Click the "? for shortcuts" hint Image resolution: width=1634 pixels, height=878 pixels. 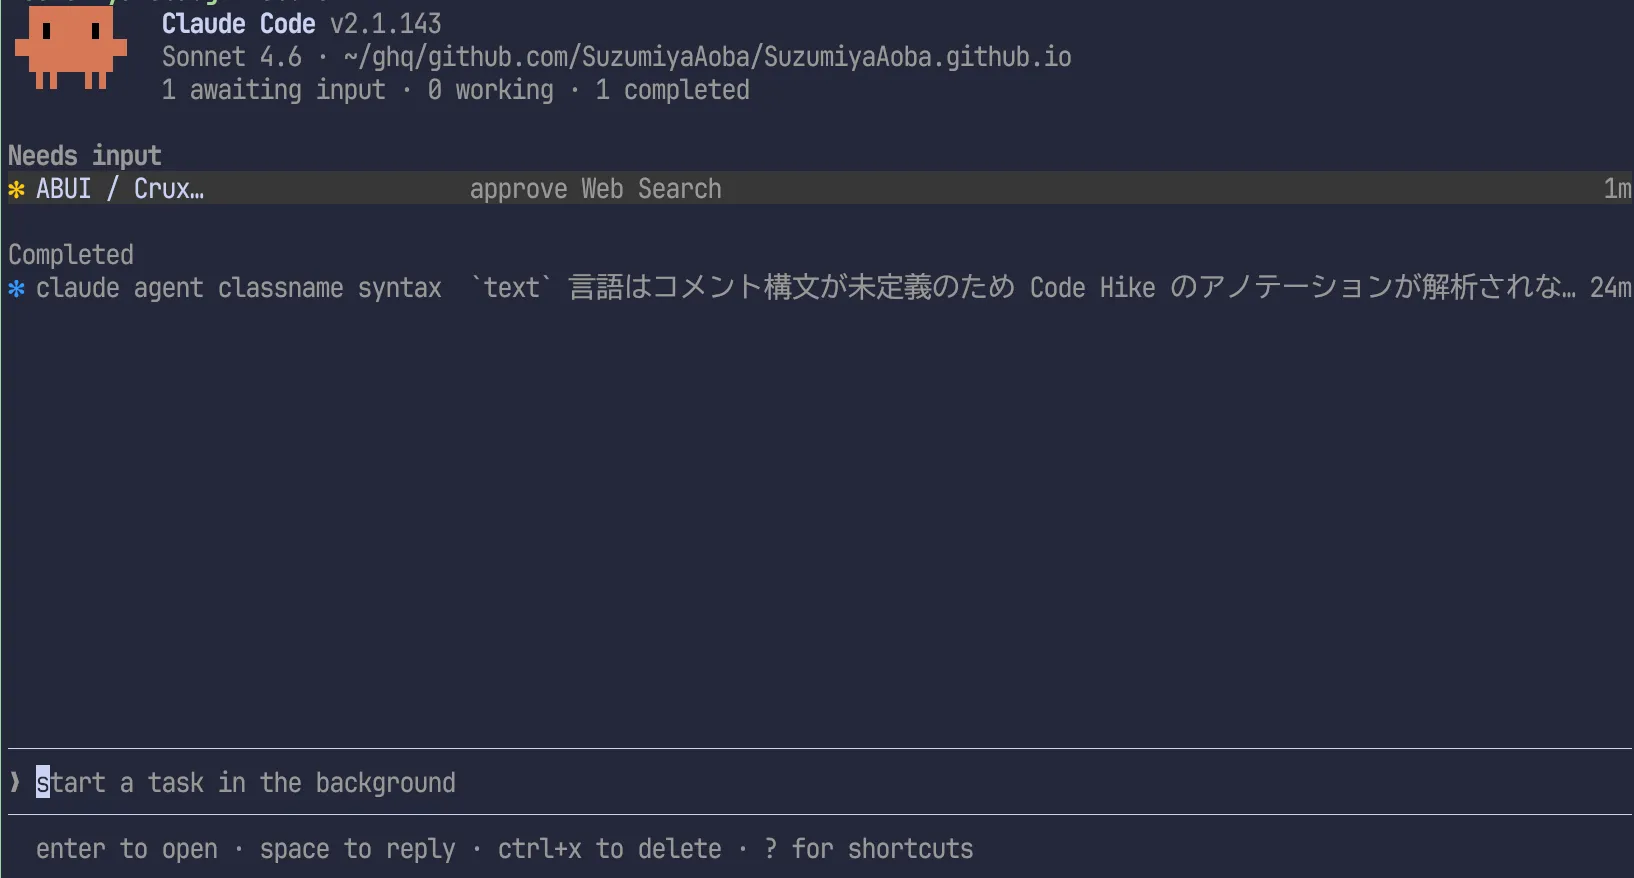tap(868, 849)
